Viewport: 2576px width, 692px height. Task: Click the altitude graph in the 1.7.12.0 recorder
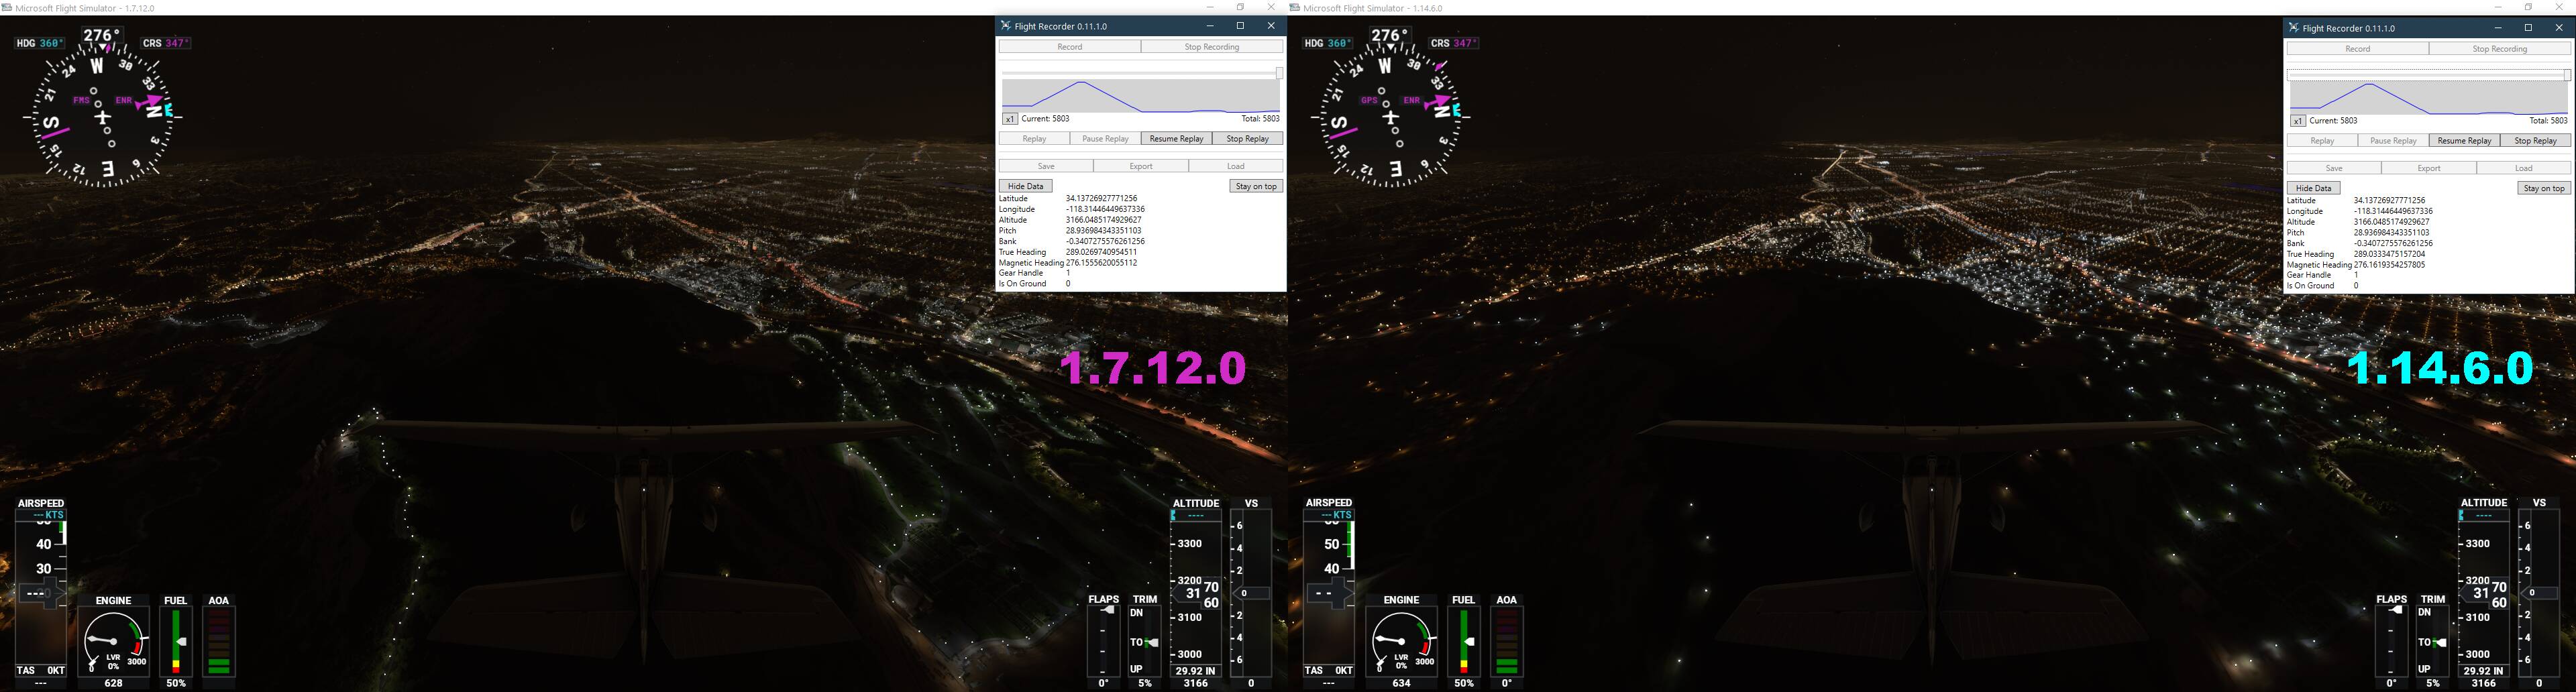pos(1141,96)
